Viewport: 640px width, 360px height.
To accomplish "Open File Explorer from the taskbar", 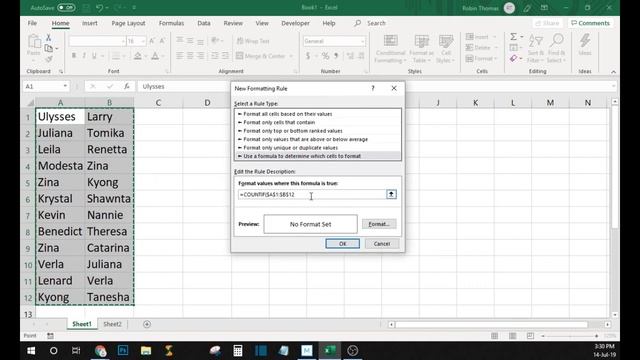I will (146, 351).
